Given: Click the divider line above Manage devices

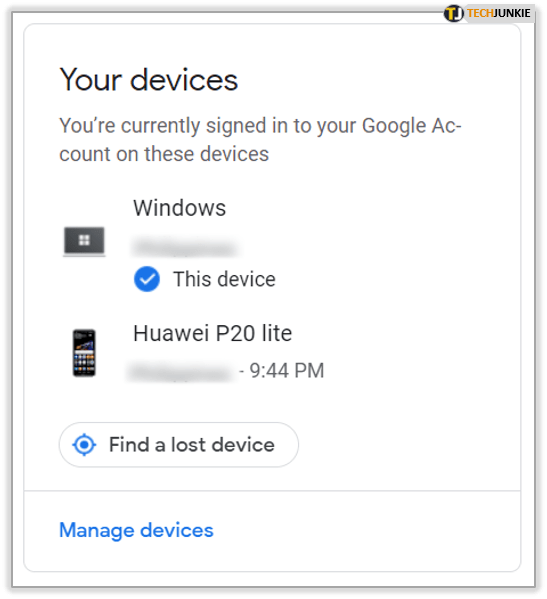Looking at the screenshot, I should tap(272, 491).
